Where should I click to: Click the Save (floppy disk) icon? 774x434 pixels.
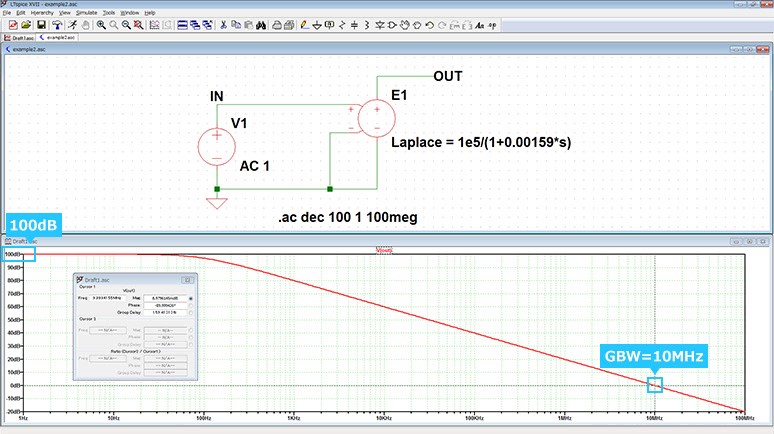[41, 24]
